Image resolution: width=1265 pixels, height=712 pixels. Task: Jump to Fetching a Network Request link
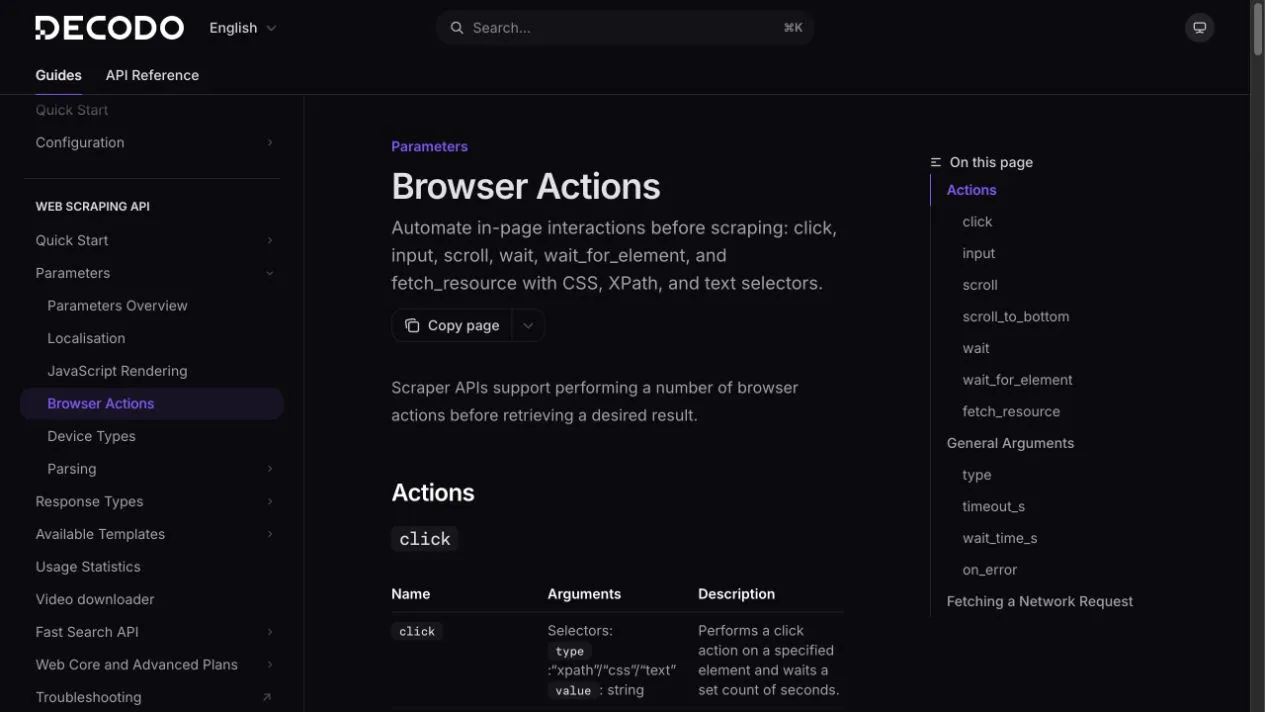(x=1039, y=602)
